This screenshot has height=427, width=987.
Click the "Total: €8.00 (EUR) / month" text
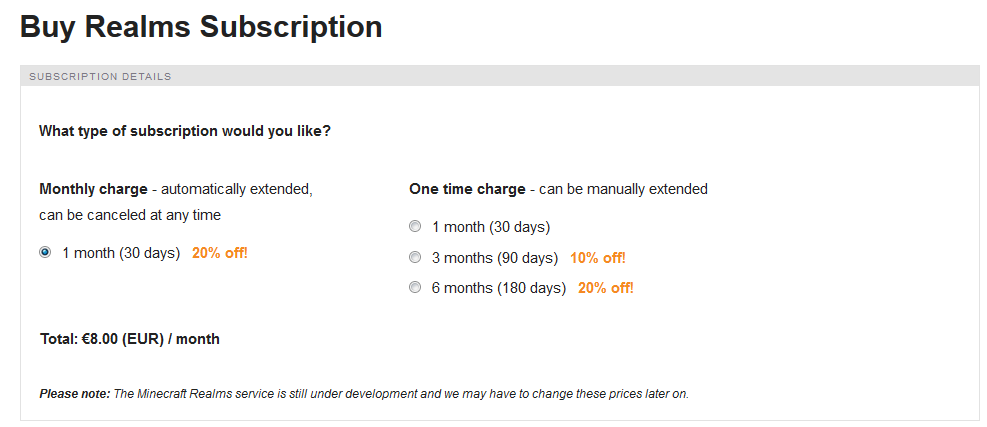pyautogui.click(x=130, y=339)
